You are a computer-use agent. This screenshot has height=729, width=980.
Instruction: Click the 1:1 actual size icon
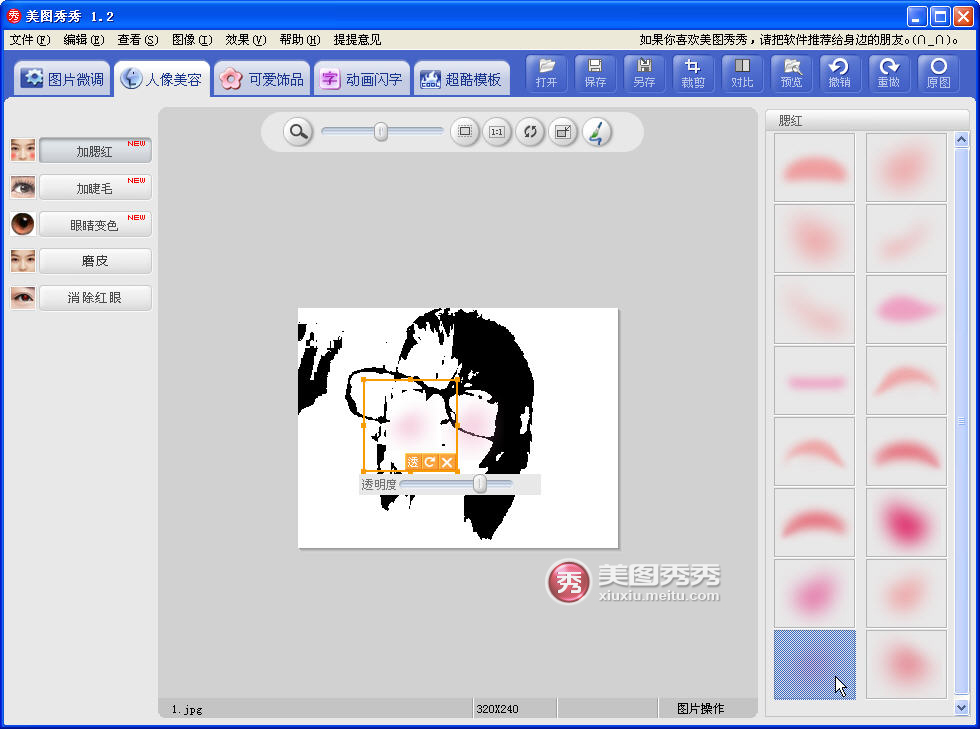tap(497, 132)
